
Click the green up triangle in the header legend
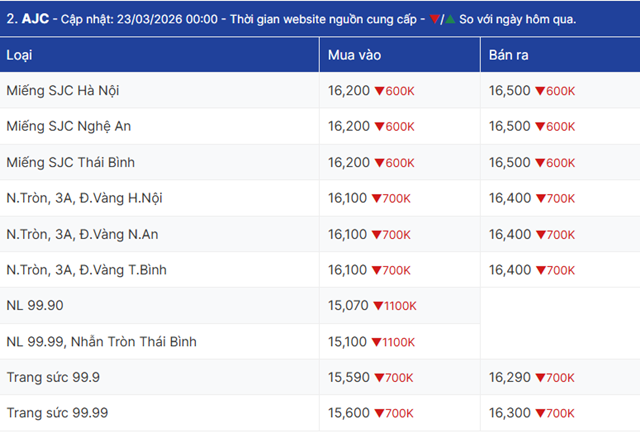coord(450,19)
